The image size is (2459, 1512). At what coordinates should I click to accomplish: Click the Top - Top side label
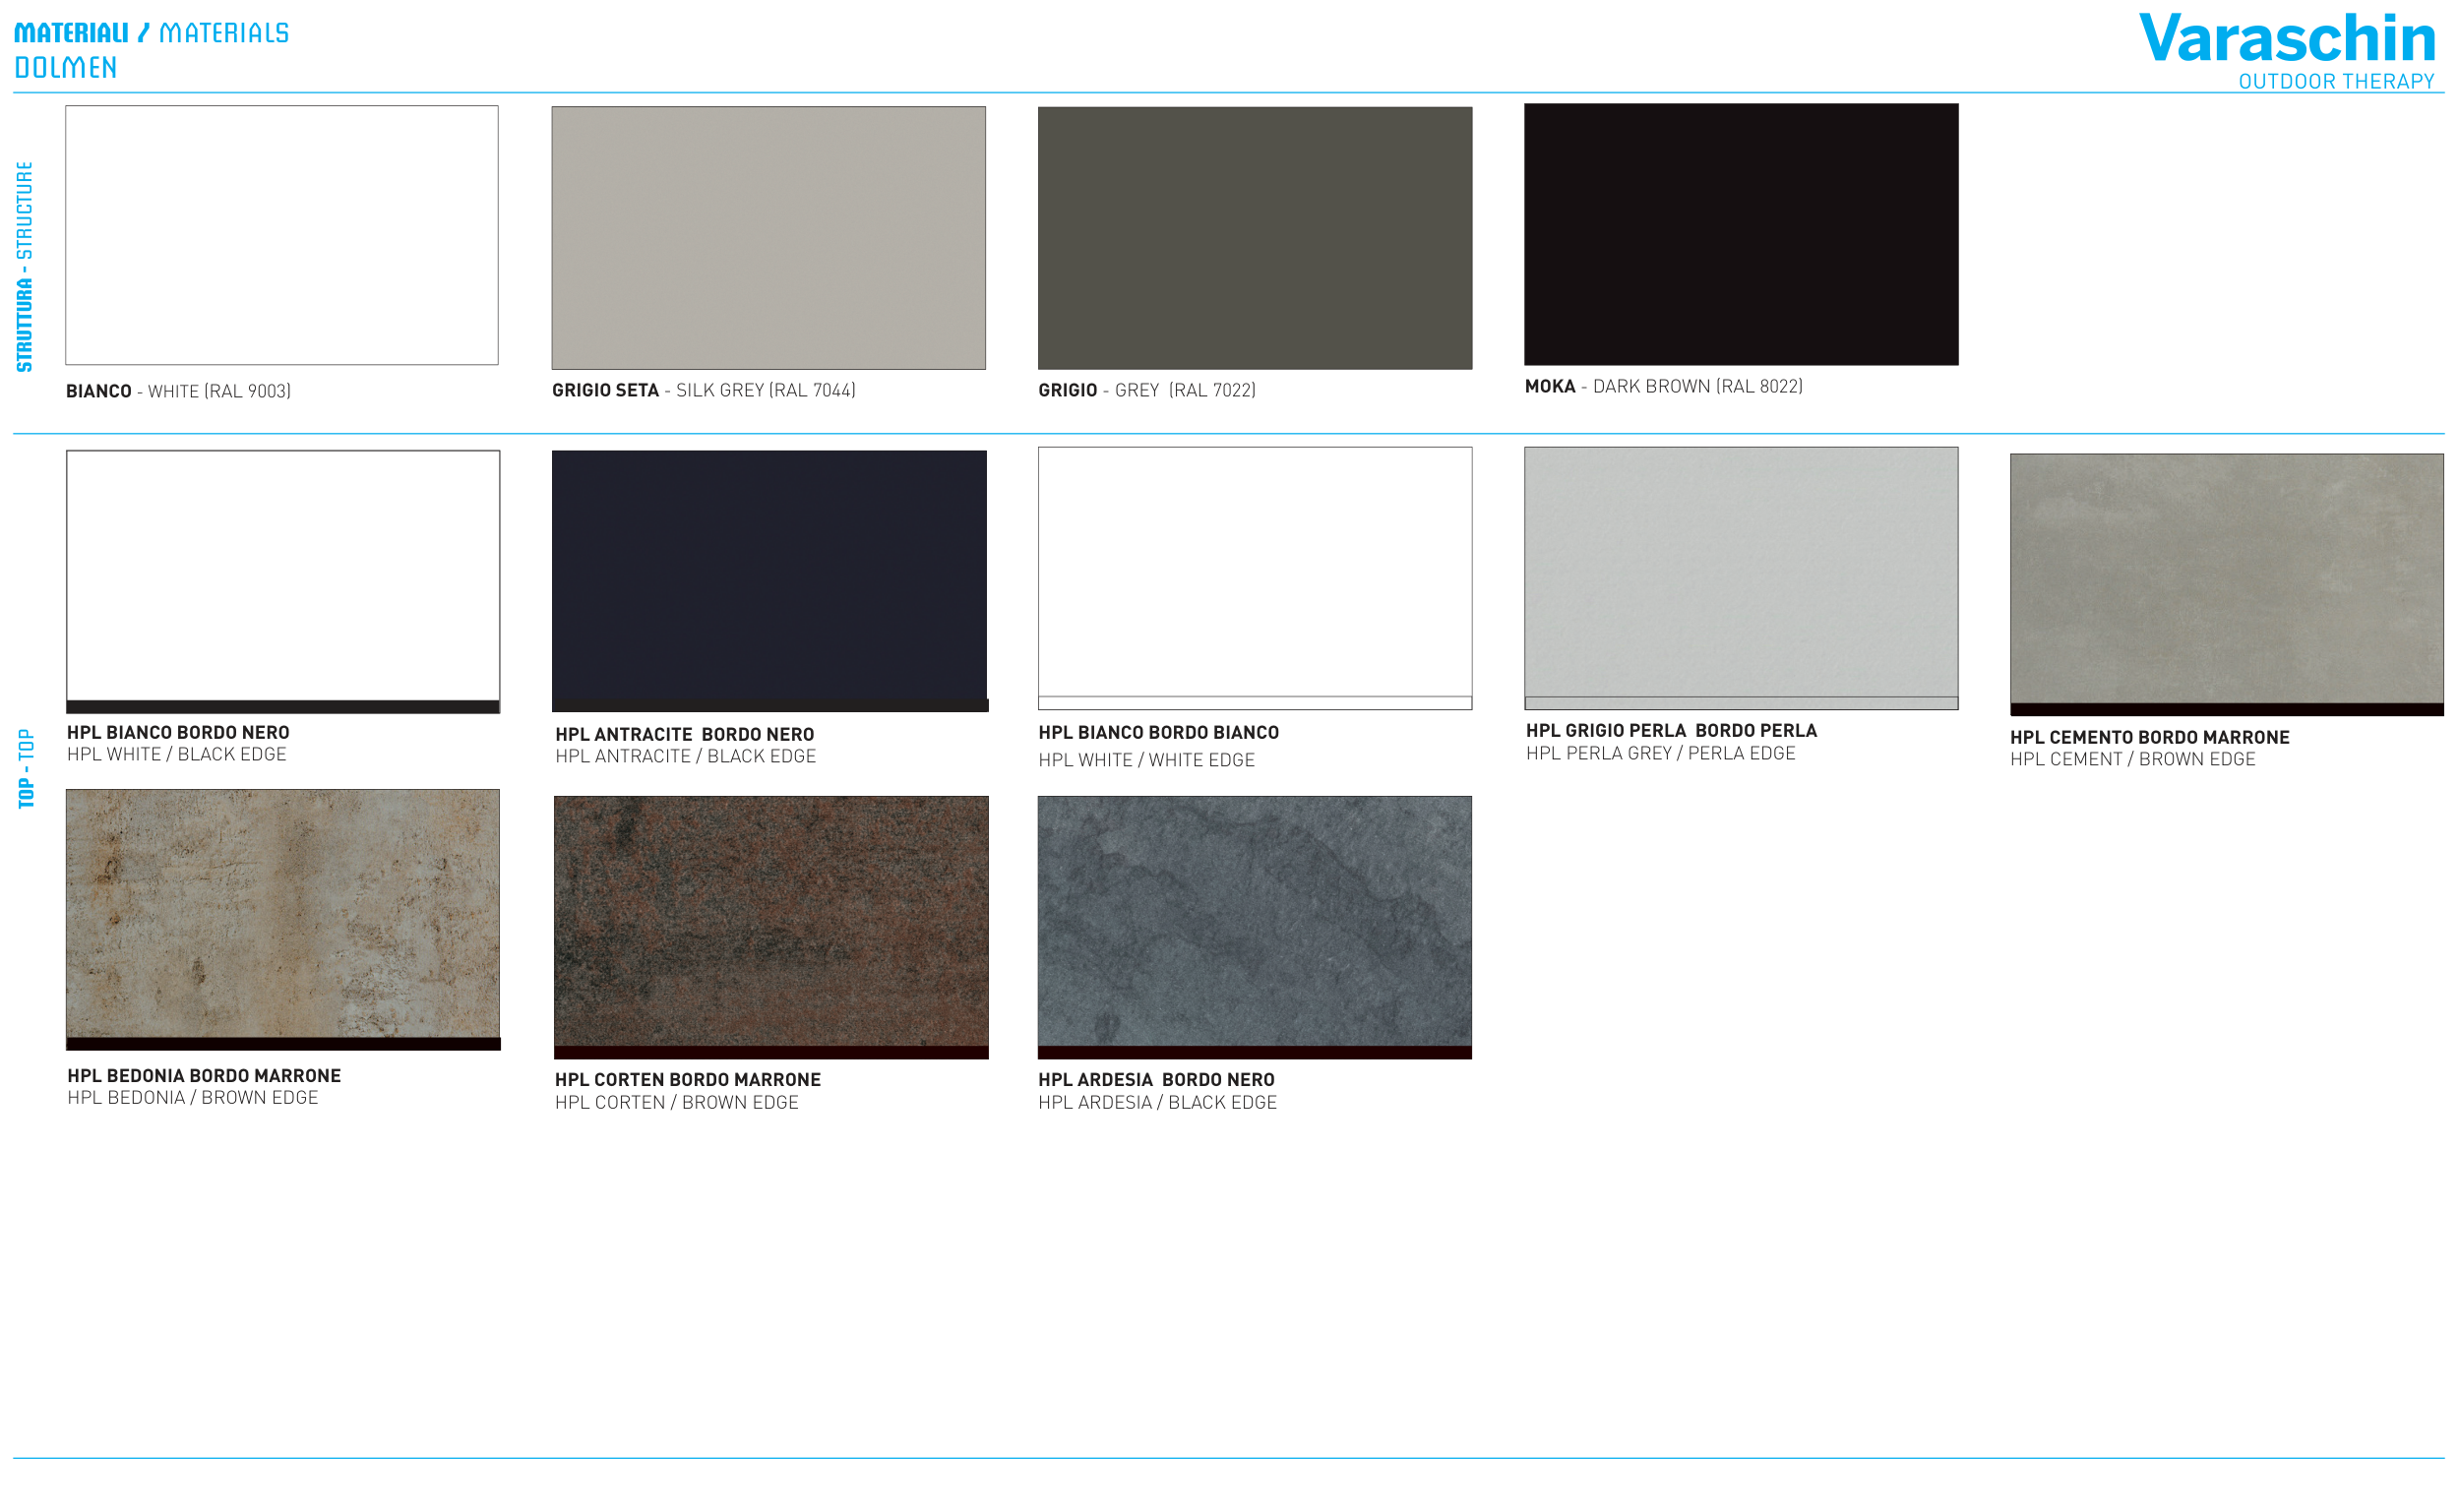click(26, 768)
